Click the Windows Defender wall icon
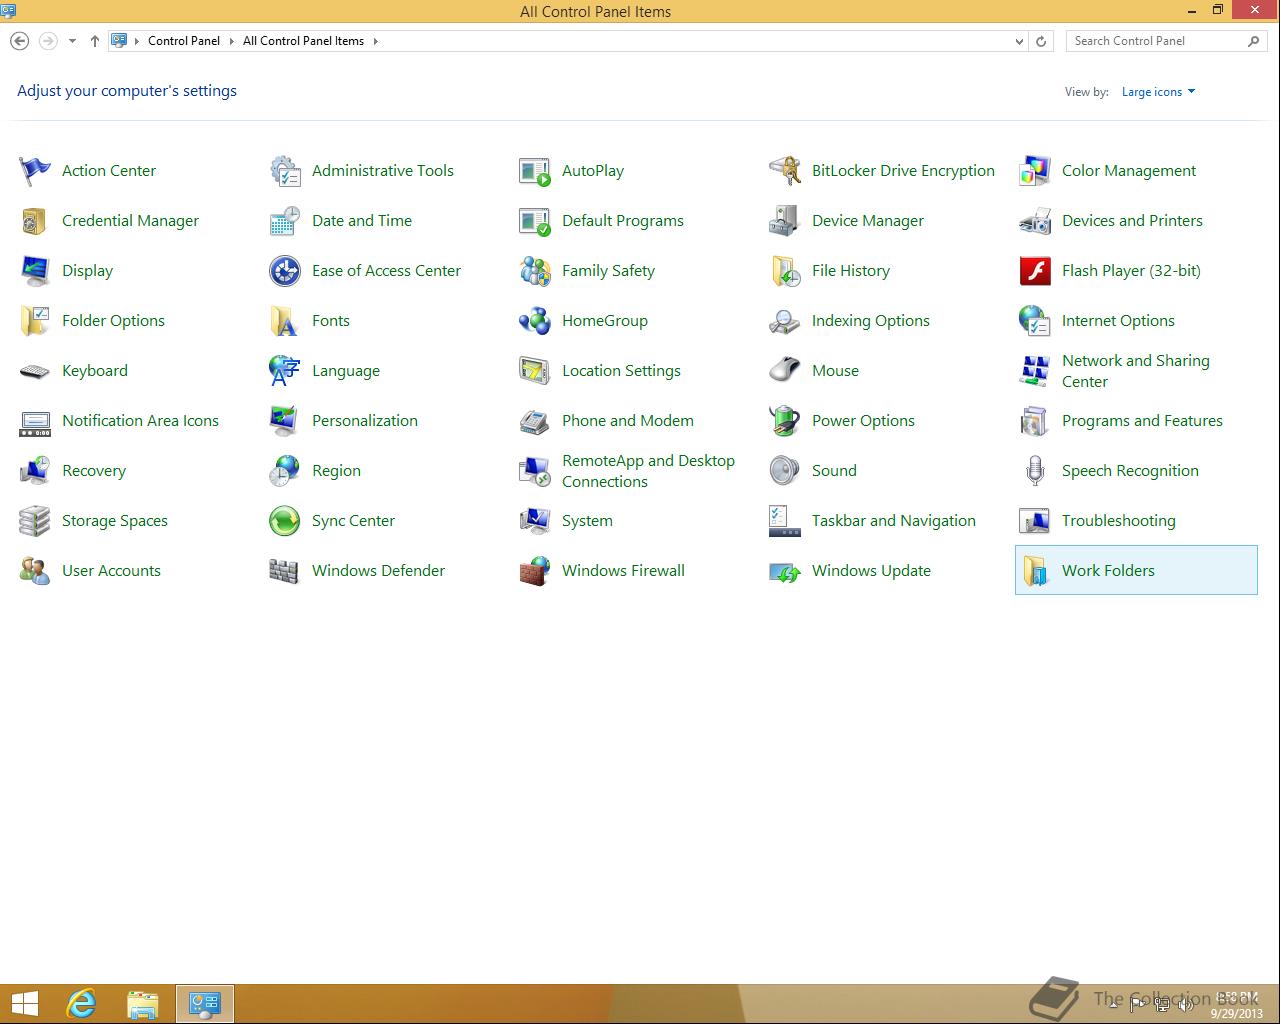1280x1024 pixels. (x=285, y=571)
